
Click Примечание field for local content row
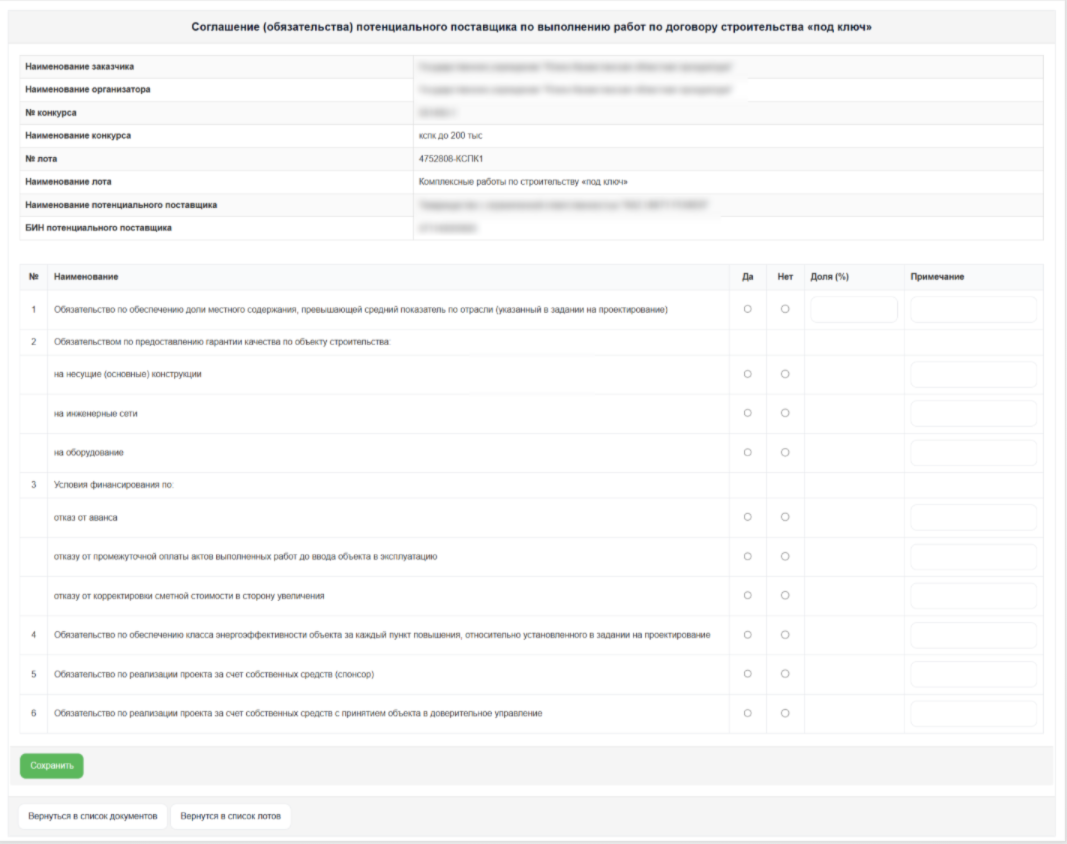(973, 310)
